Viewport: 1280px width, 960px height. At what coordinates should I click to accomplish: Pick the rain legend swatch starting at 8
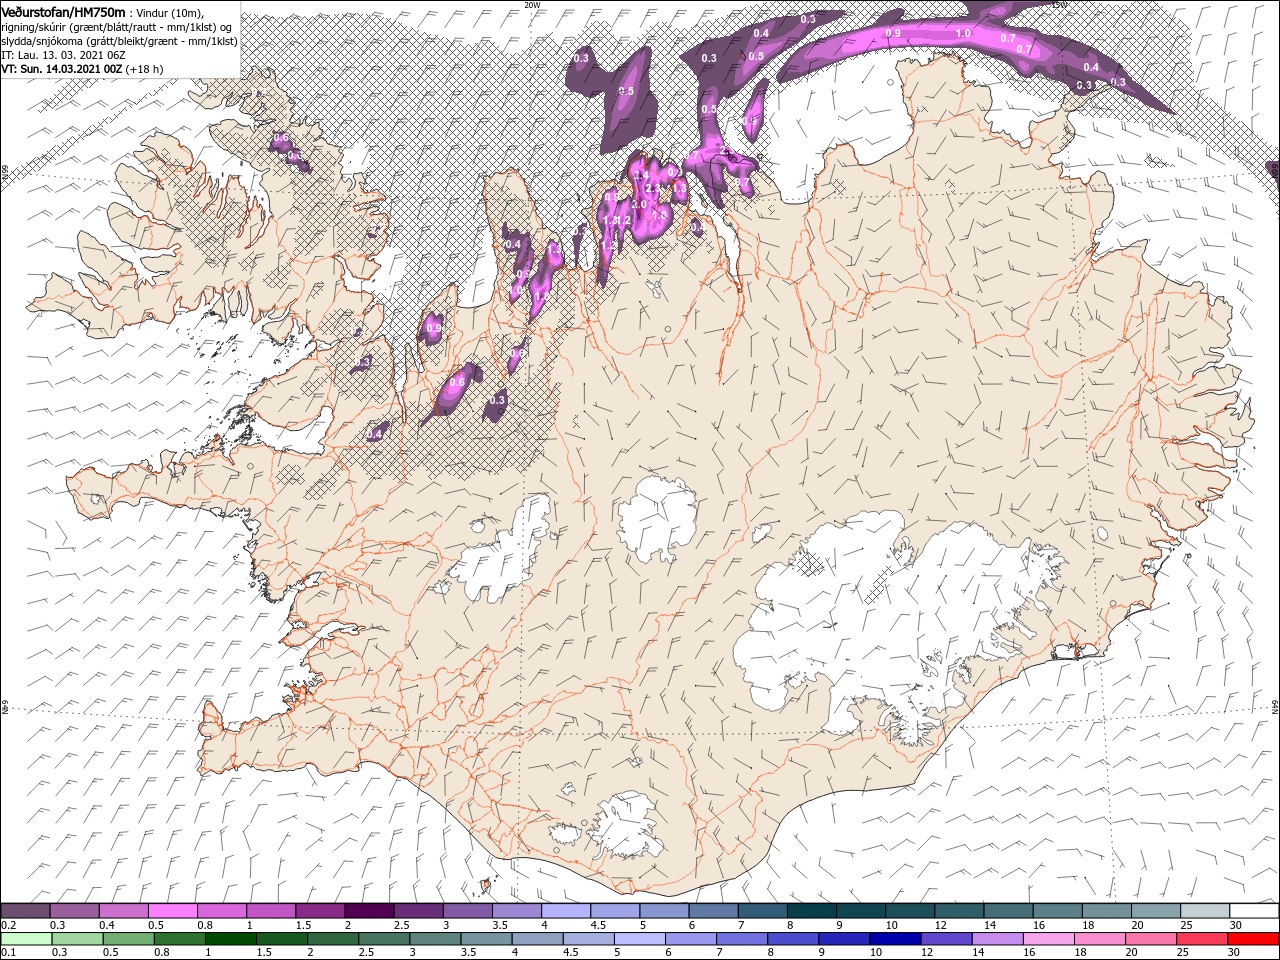pos(793,939)
